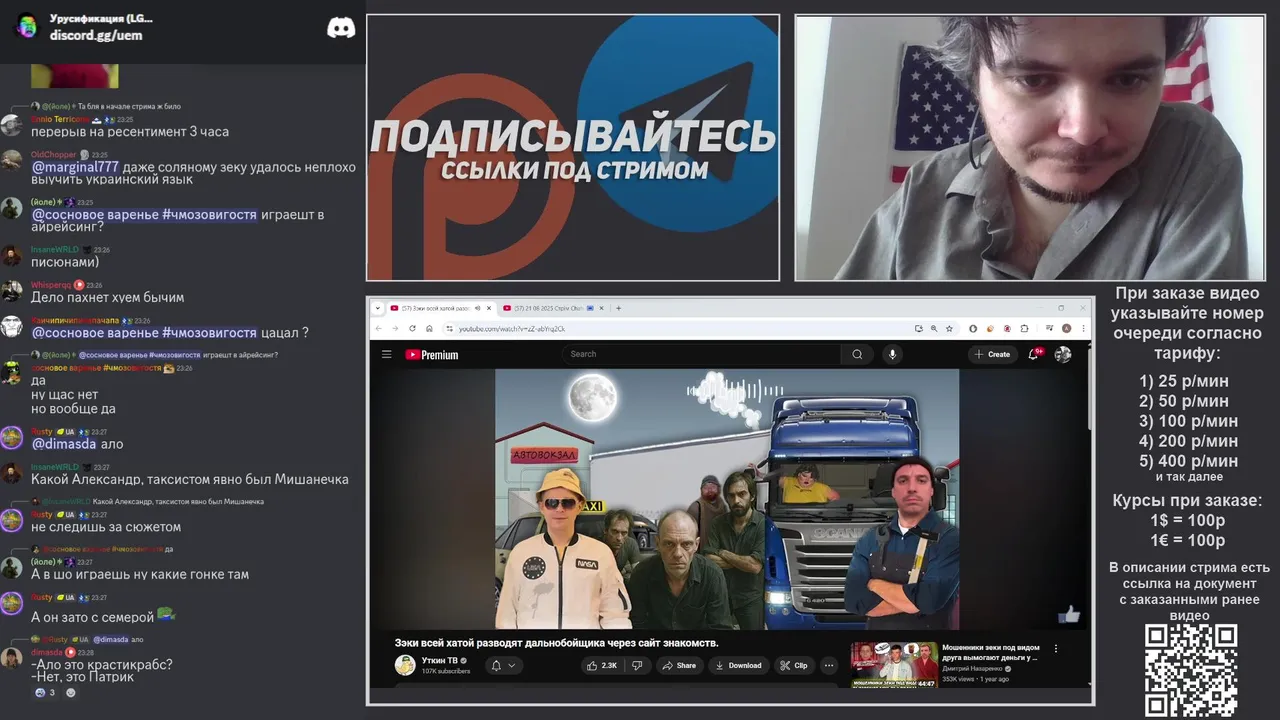
Task: Expand the browser tab search chevron
Action: [377, 308]
